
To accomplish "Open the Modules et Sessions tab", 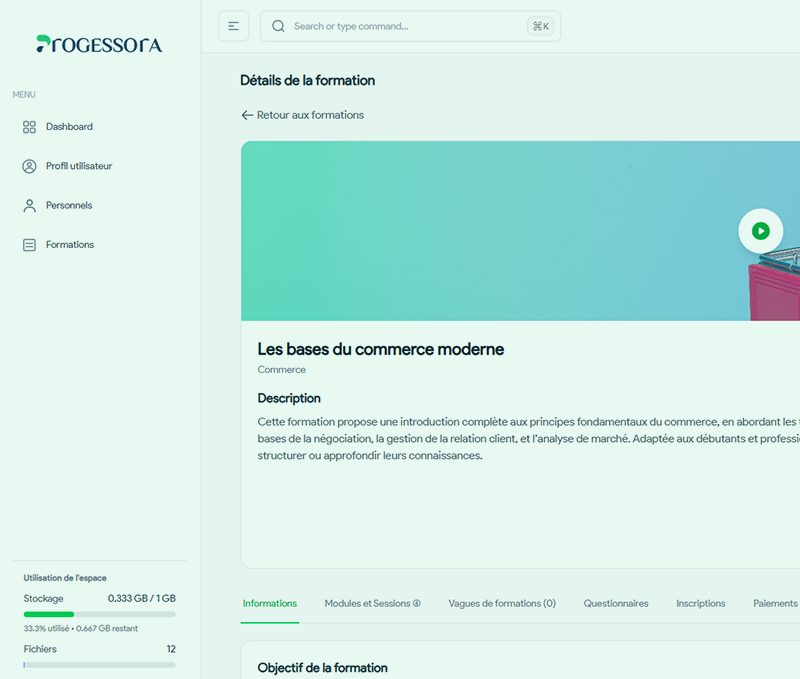I will [372, 604].
